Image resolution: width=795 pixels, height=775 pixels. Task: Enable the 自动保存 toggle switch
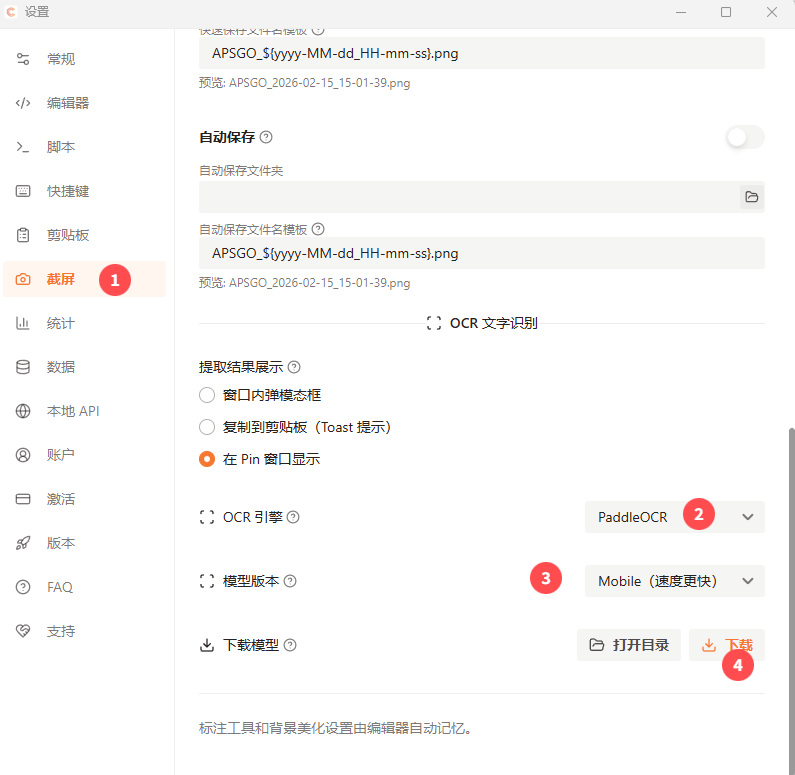point(745,137)
